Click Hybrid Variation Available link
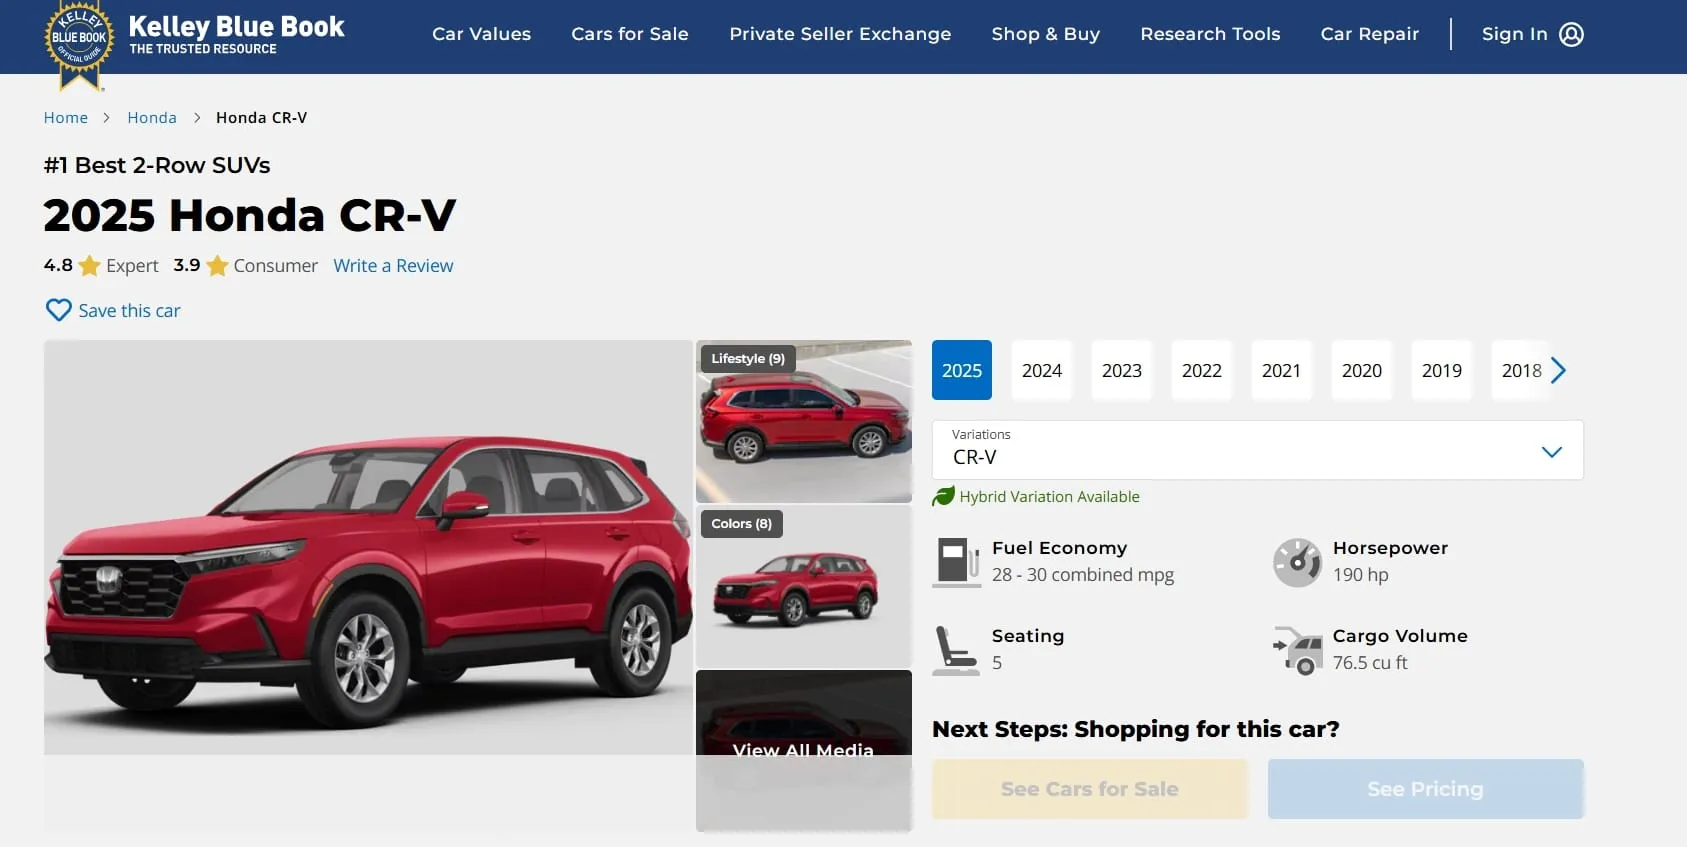1687x847 pixels. pyautogui.click(x=1049, y=497)
